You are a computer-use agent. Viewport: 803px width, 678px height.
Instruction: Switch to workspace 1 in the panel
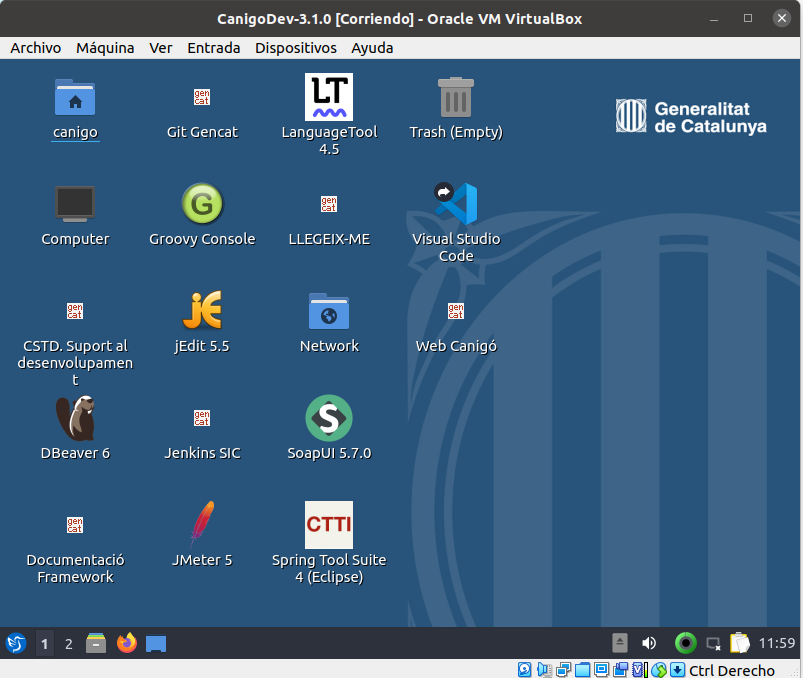tap(45, 644)
